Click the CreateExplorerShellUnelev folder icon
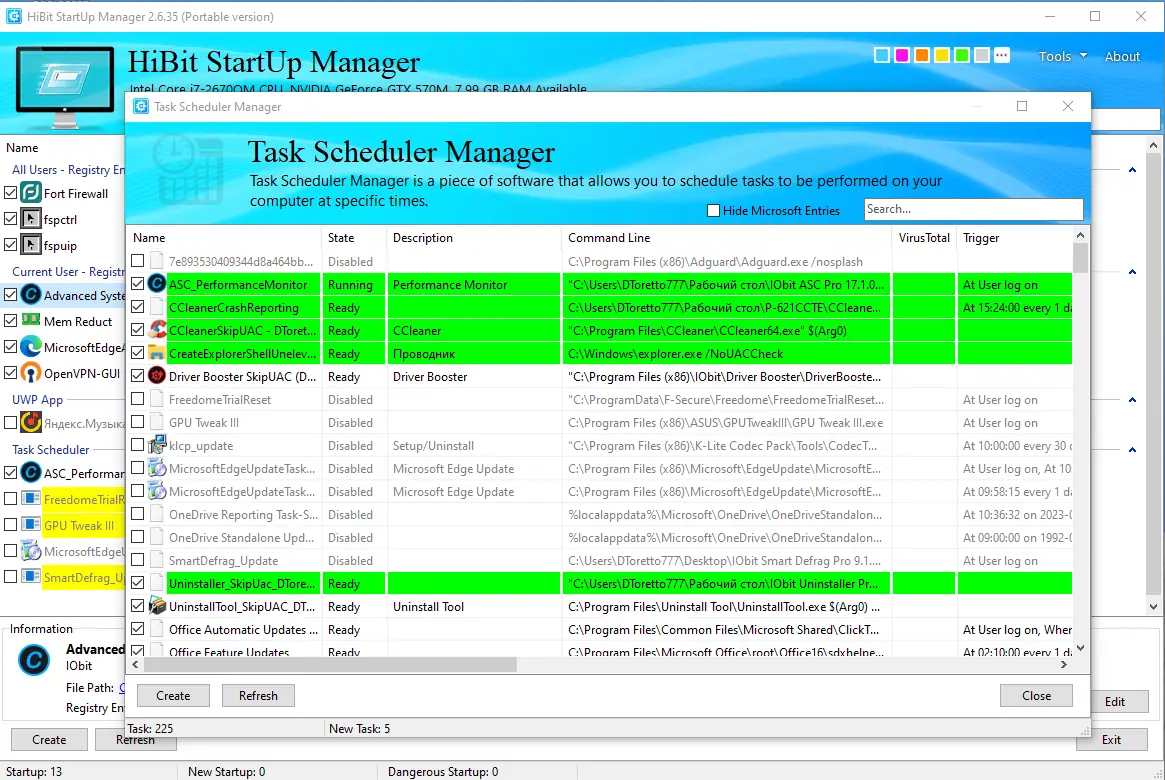Screen dimensions: 1165x780 pyautogui.click(x=157, y=353)
